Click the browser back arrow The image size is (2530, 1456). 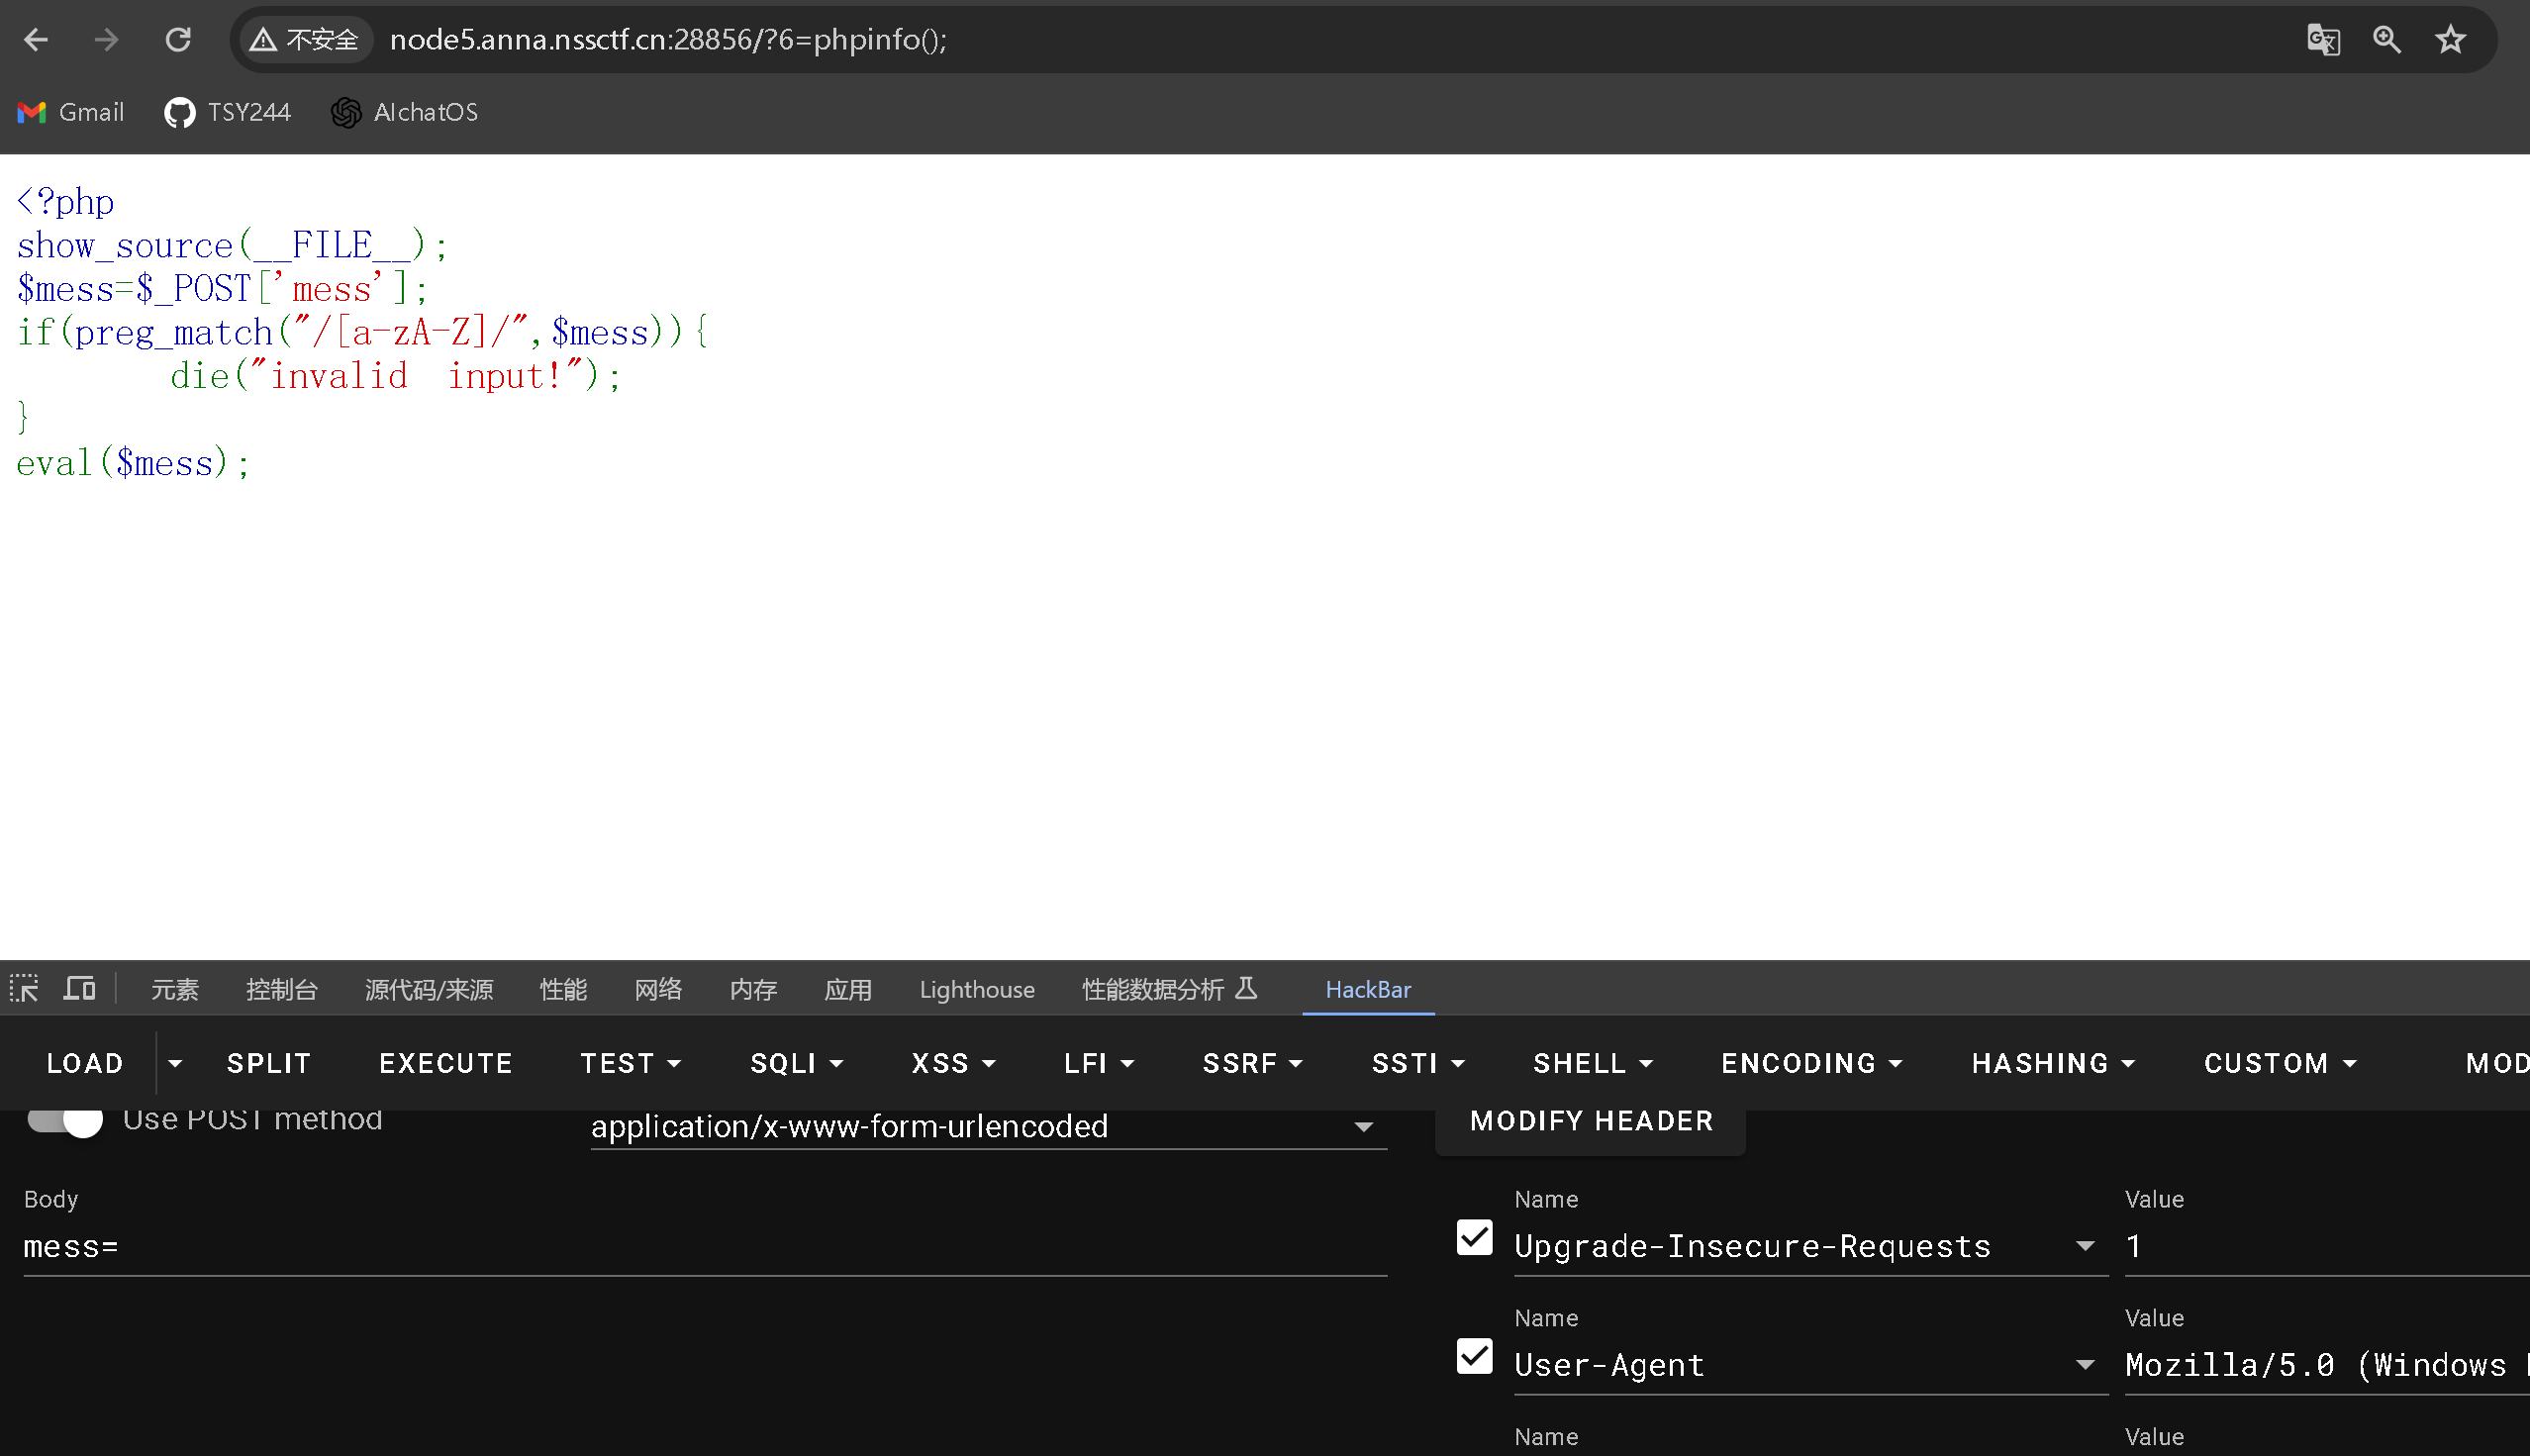click(36, 40)
